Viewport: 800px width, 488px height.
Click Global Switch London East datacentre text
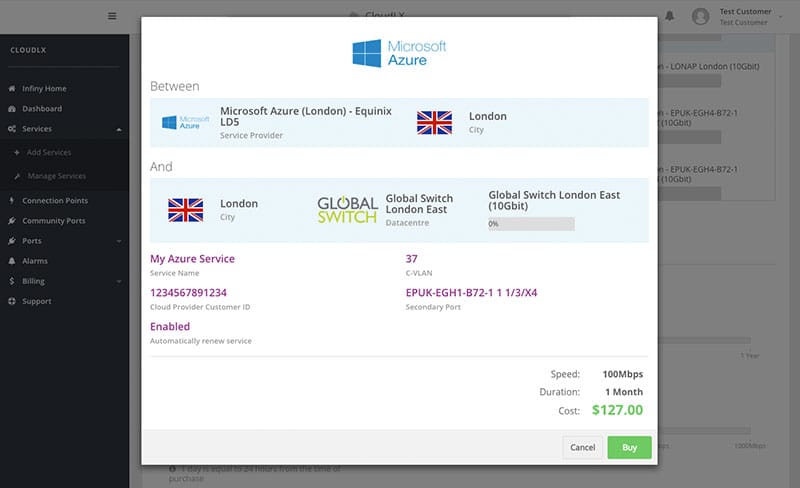pyautogui.click(x=419, y=204)
